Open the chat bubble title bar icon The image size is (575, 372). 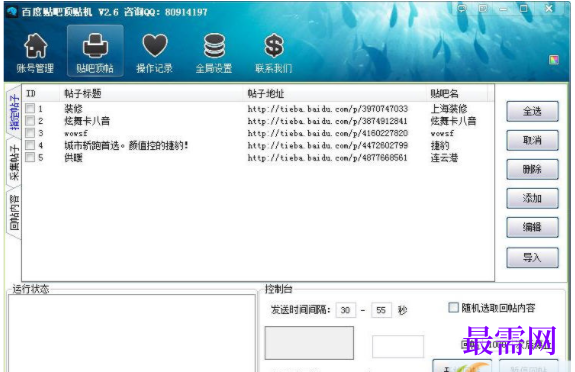[x=462, y=8]
